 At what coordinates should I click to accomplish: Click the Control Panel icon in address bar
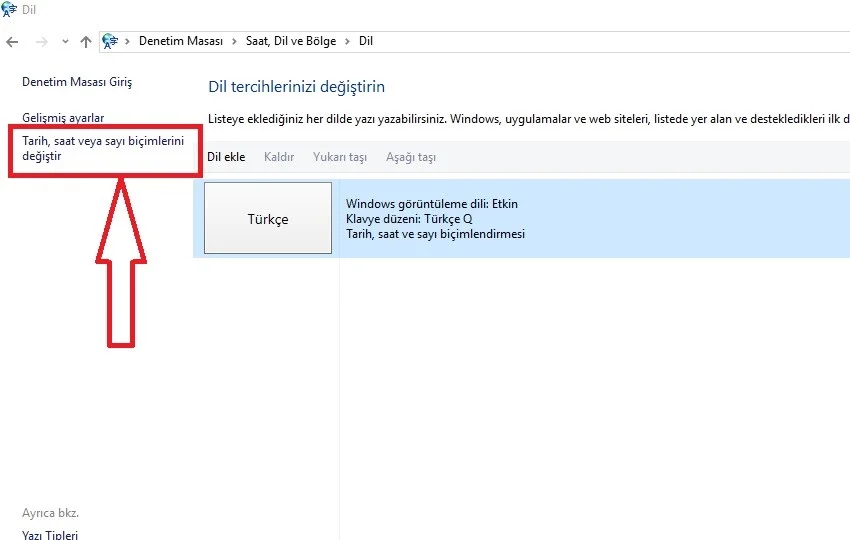[111, 41]
